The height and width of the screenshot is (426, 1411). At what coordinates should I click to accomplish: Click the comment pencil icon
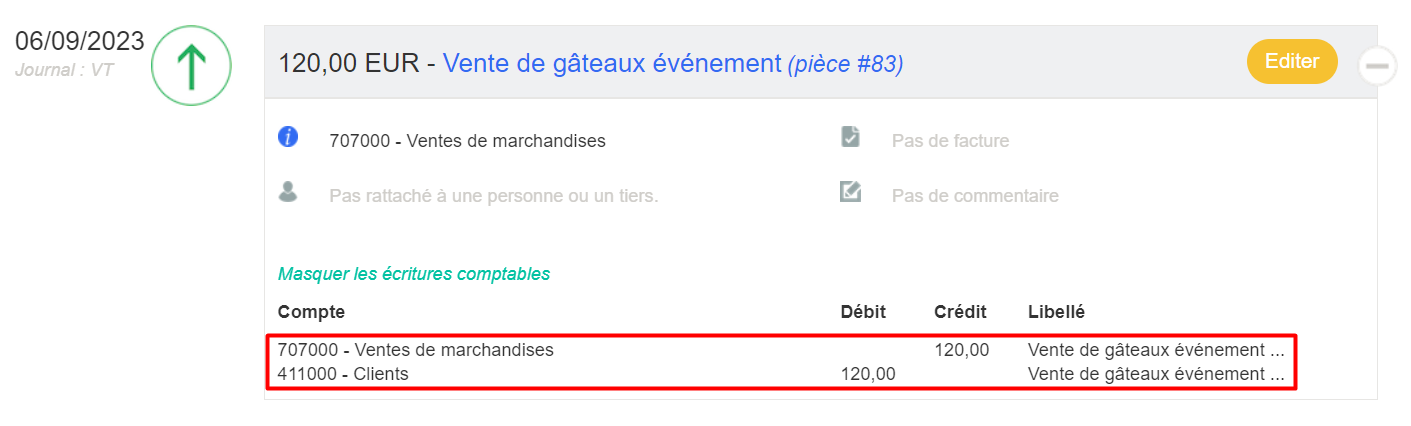[x=851, y=191]
